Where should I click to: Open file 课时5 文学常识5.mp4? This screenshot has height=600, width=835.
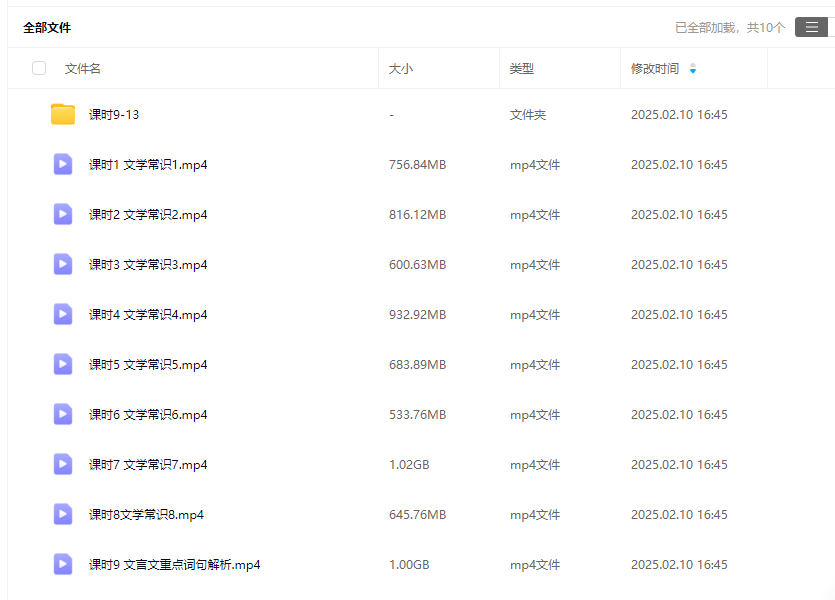point(148,365)
